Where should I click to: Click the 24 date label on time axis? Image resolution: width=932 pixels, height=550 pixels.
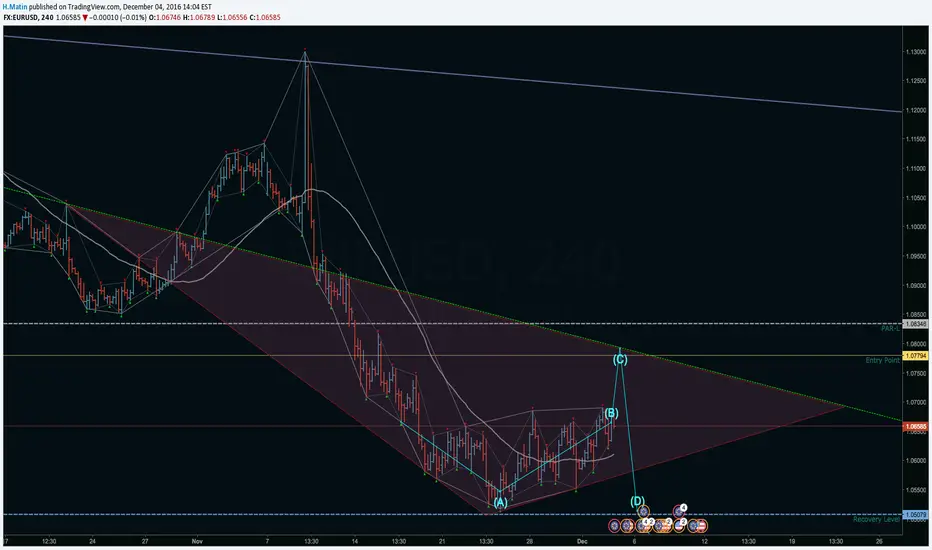click(x=92, y=541)
